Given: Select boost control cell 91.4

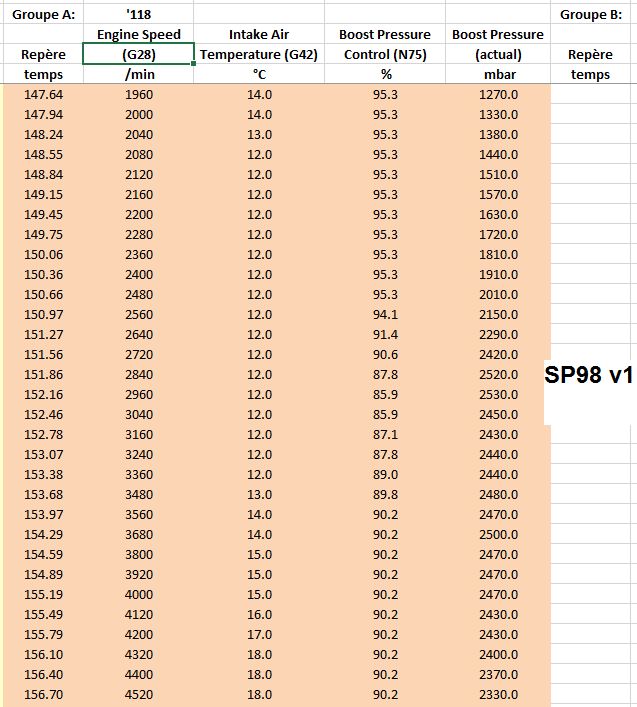Looking at the screenshot, I should pyautogui.click(x=385, y=334).
